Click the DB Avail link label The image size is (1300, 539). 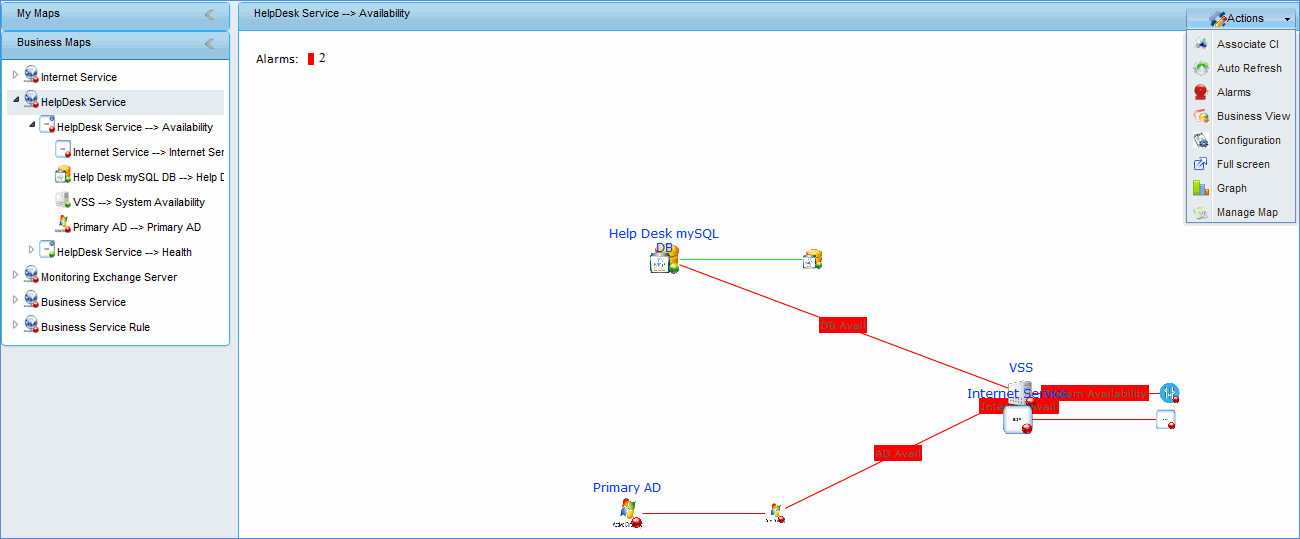click(x=843, y=325)
